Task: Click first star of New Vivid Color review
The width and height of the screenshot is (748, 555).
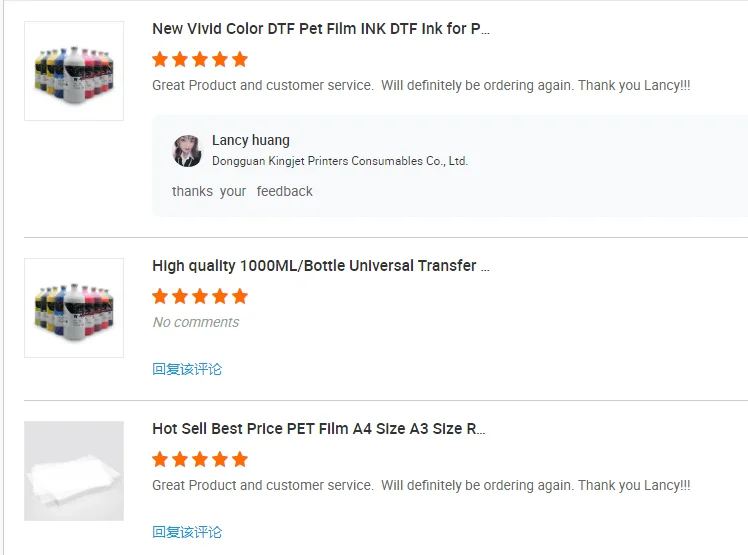Action: pos(160,59)
